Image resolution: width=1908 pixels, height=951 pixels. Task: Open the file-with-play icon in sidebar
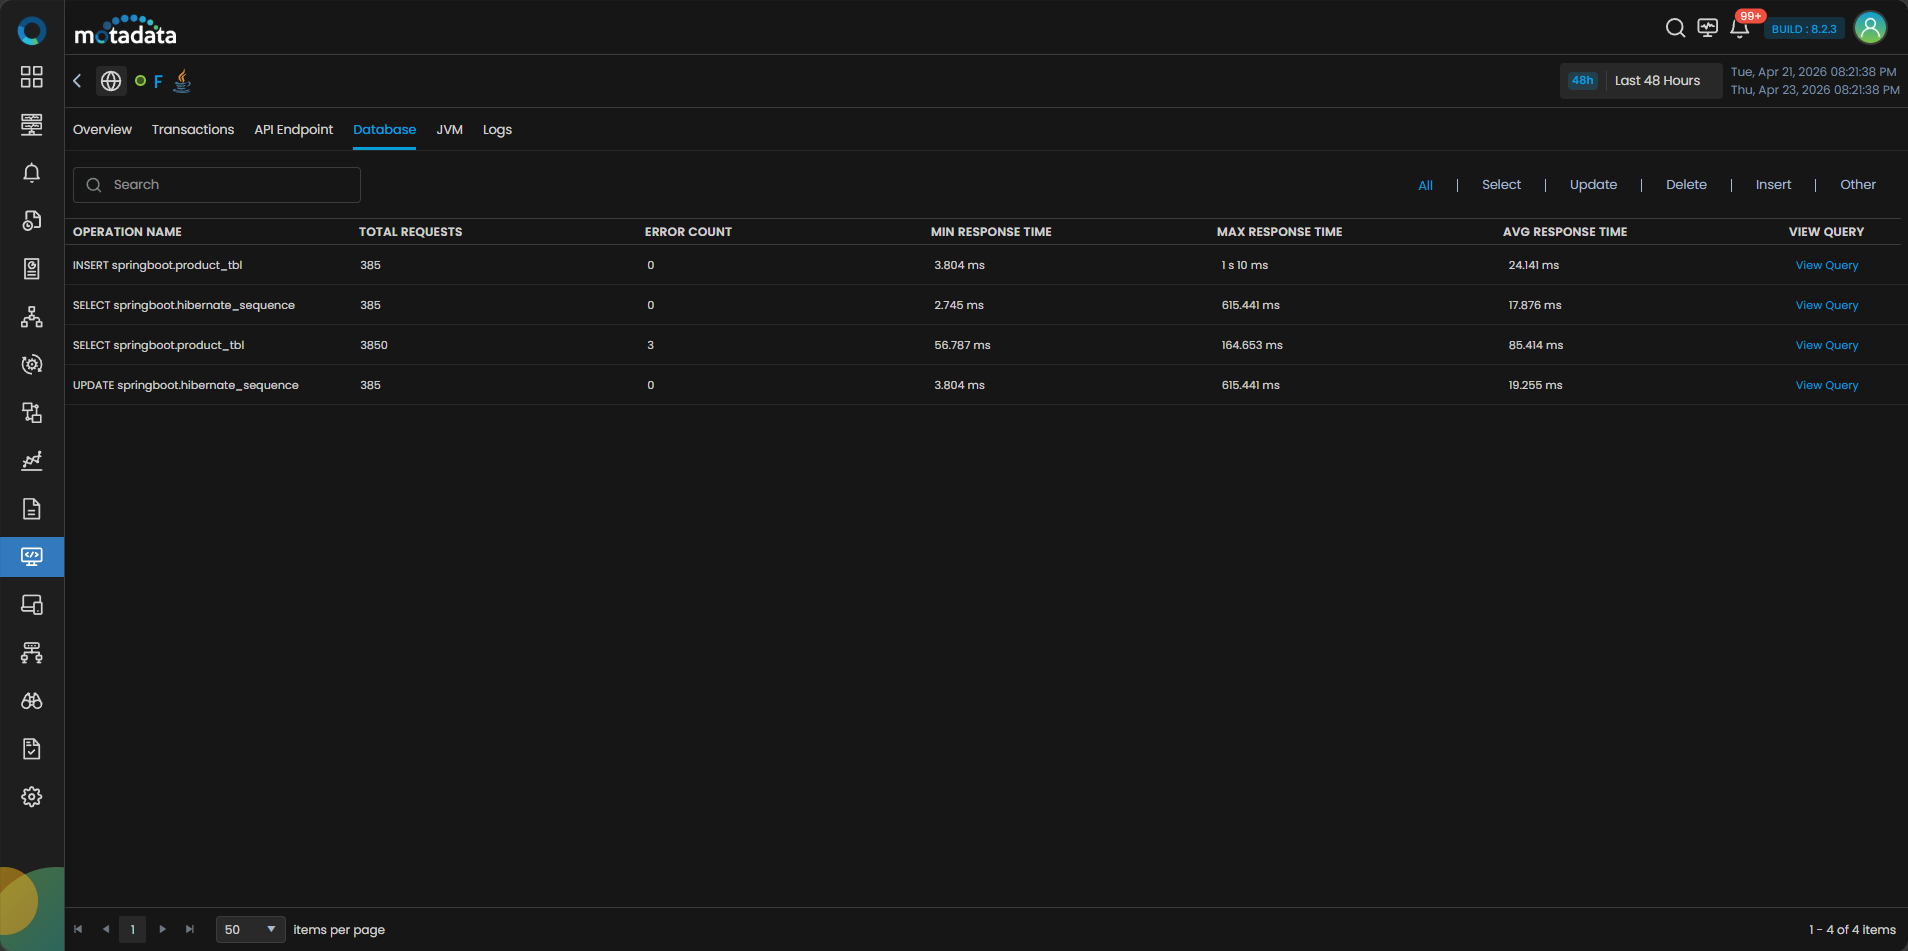[32, 221]
